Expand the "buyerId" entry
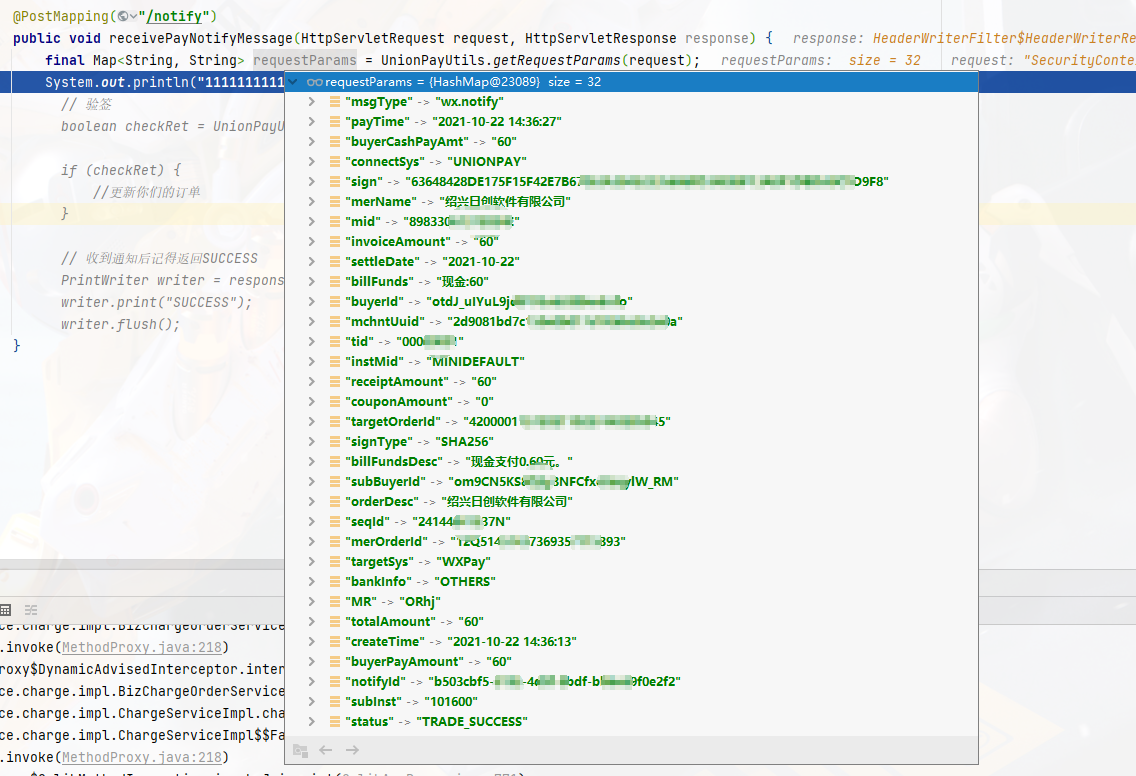The image size is (1136, 776). (312, 301)
